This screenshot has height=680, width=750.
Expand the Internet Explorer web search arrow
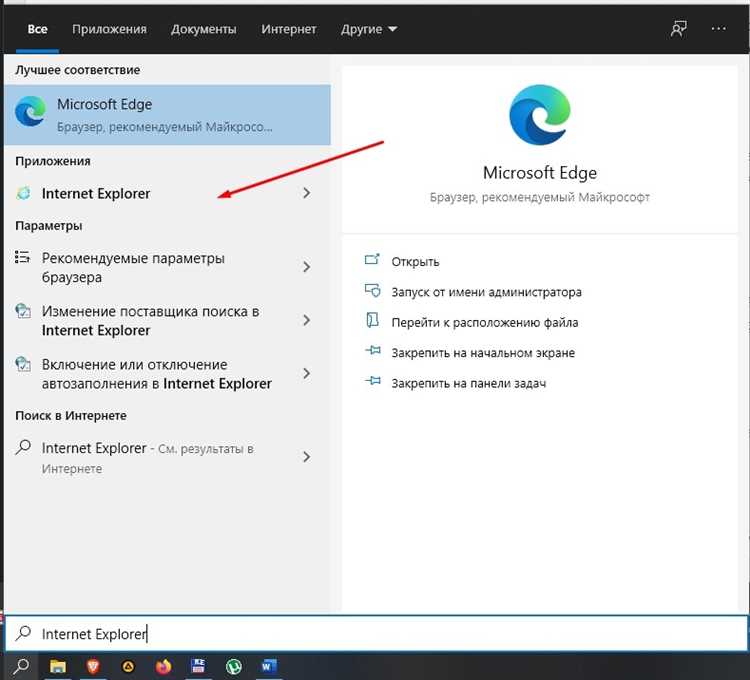coord(306,457)
